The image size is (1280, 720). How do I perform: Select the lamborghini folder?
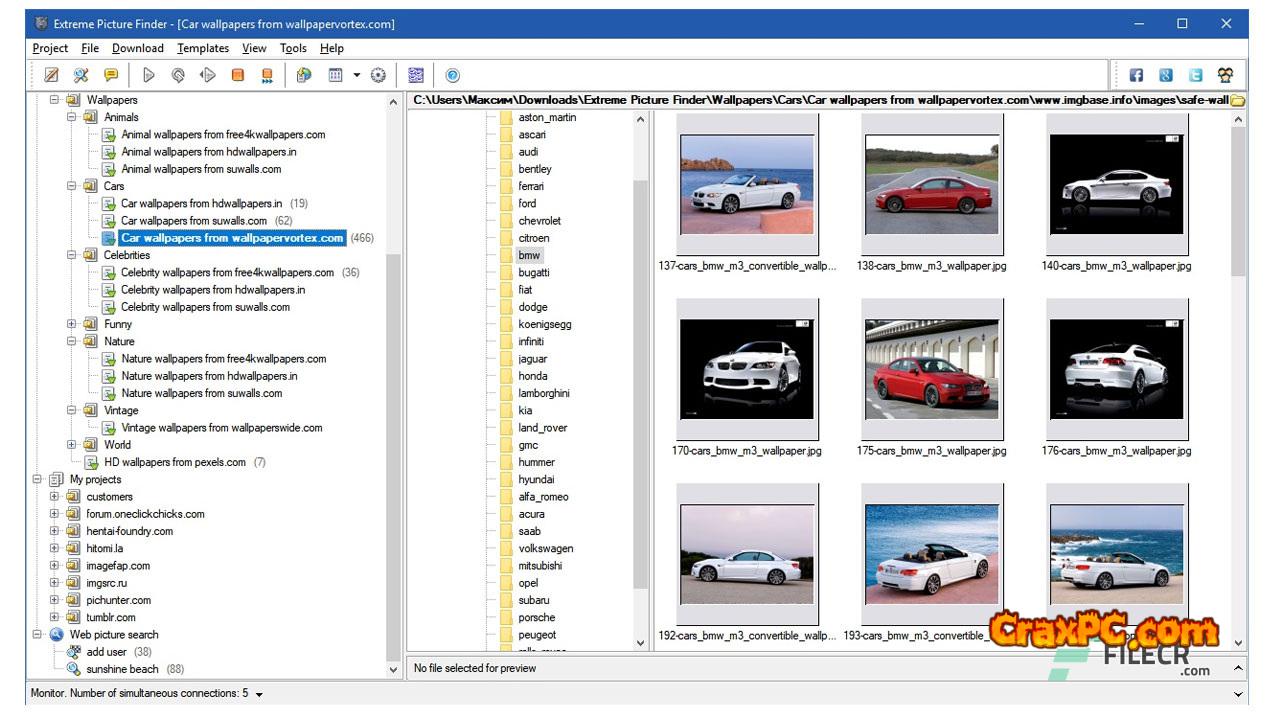click(543, 393)
